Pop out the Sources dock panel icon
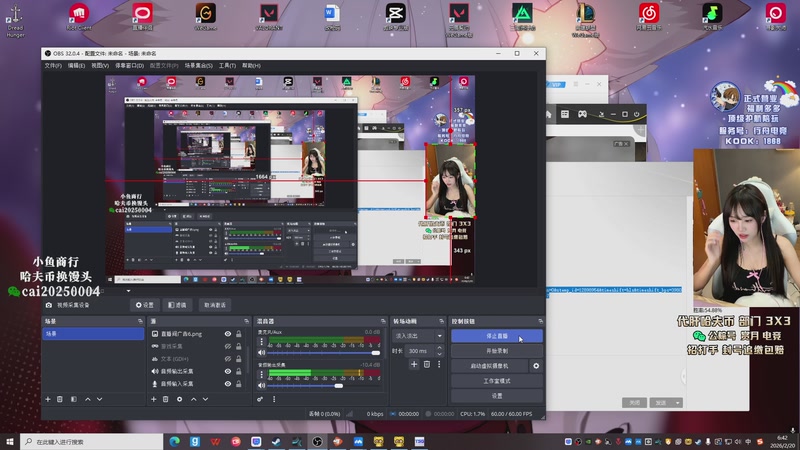800x450 pixels. point(246,321)
